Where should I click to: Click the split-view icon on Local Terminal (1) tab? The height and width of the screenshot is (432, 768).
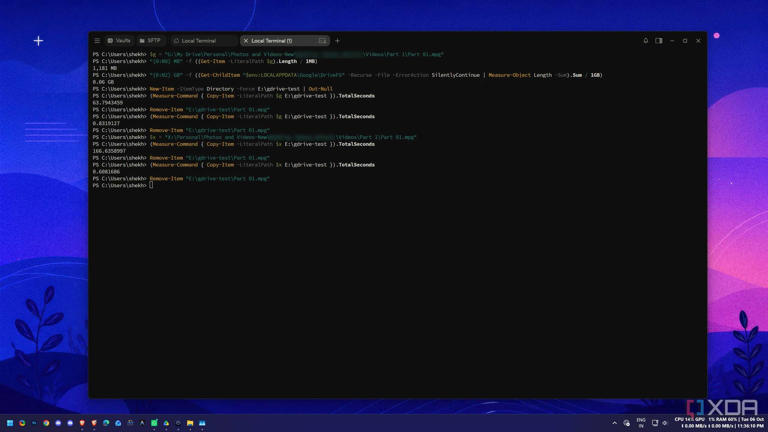tap(322, 41)
